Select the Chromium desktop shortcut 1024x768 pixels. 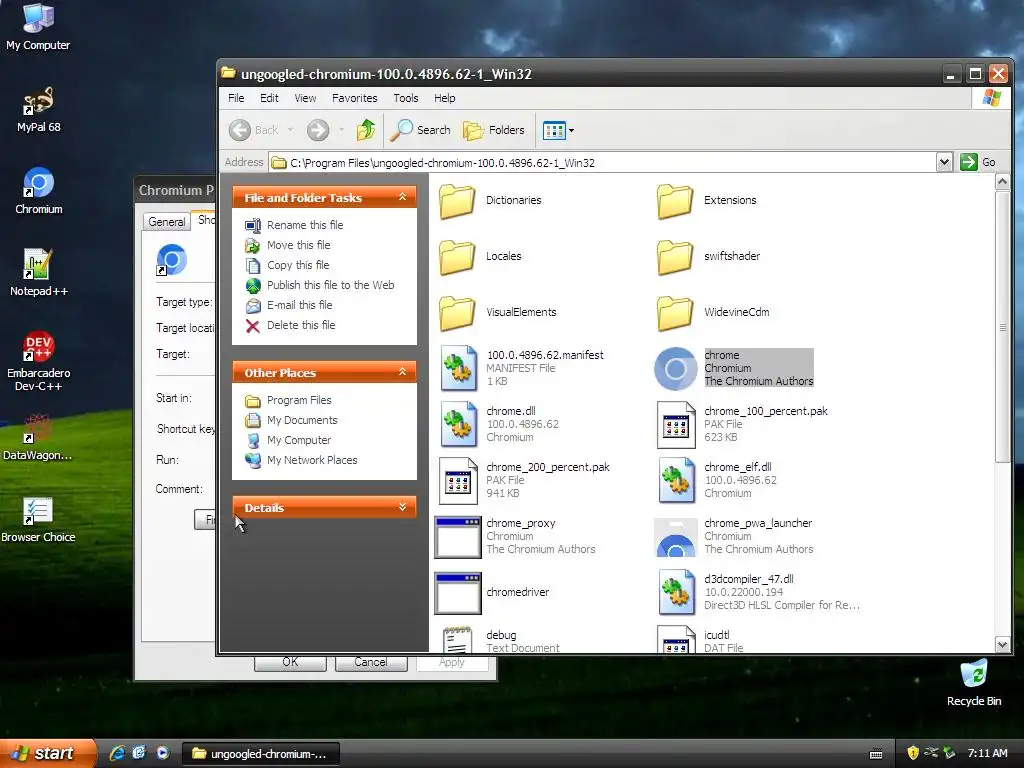click(39, 191)
